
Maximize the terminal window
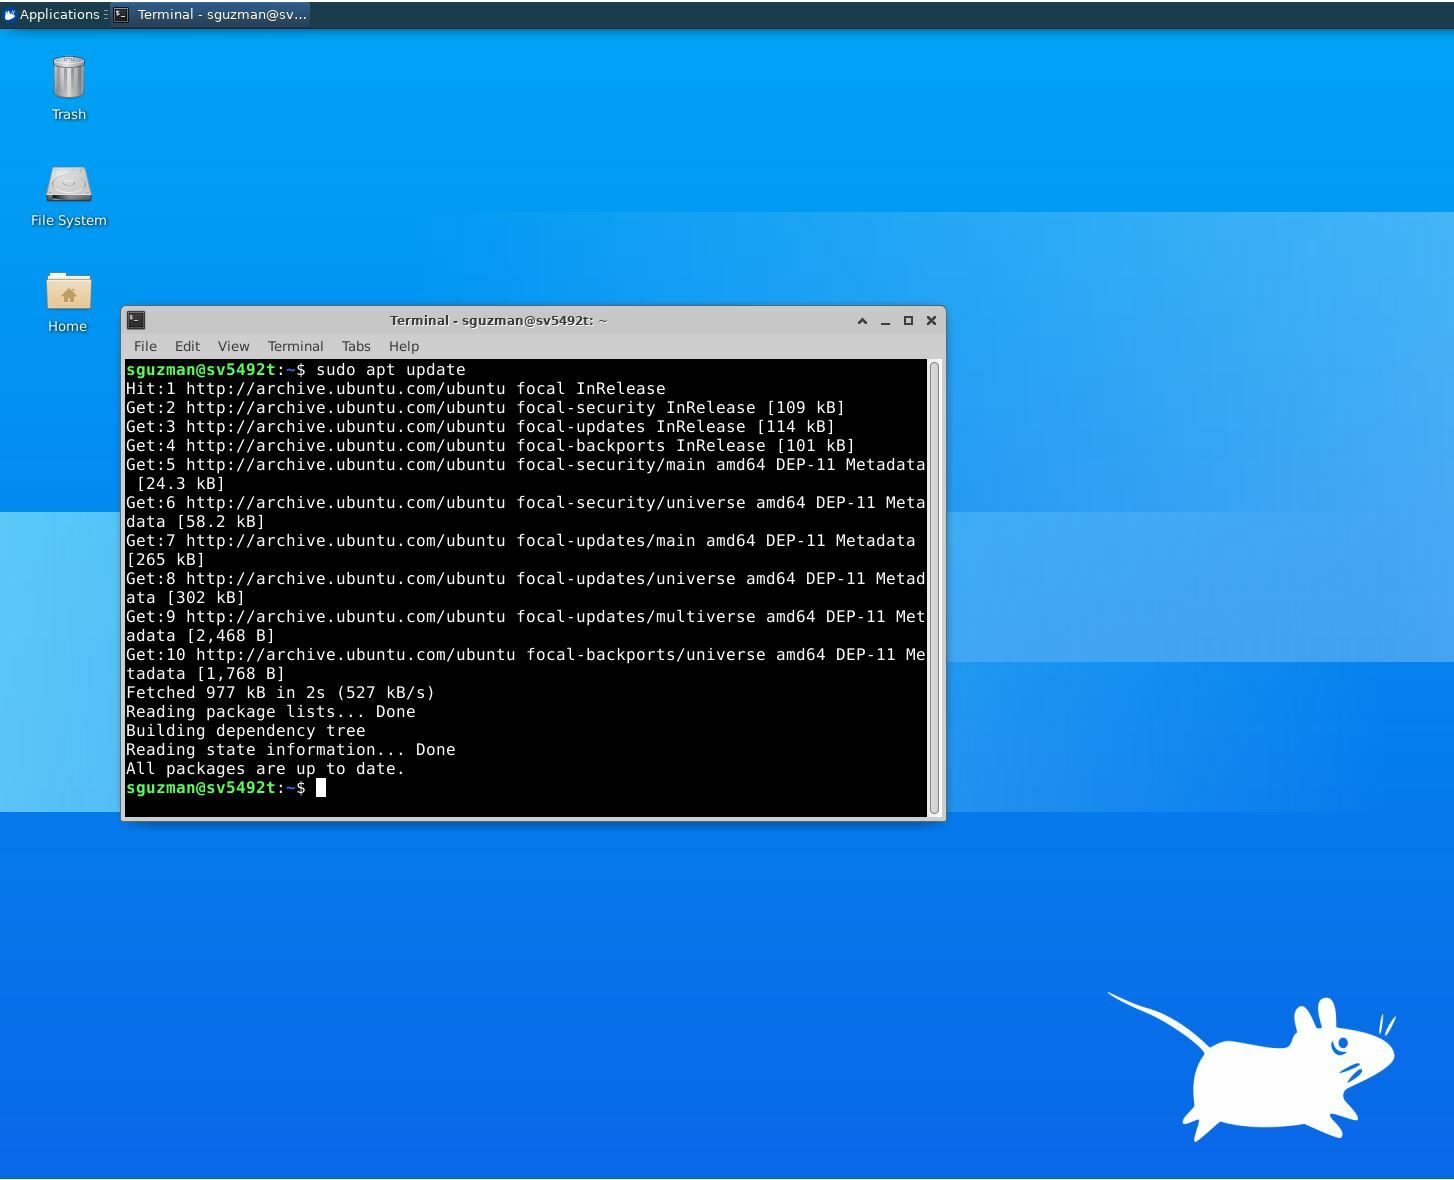(x=908, y=321)
